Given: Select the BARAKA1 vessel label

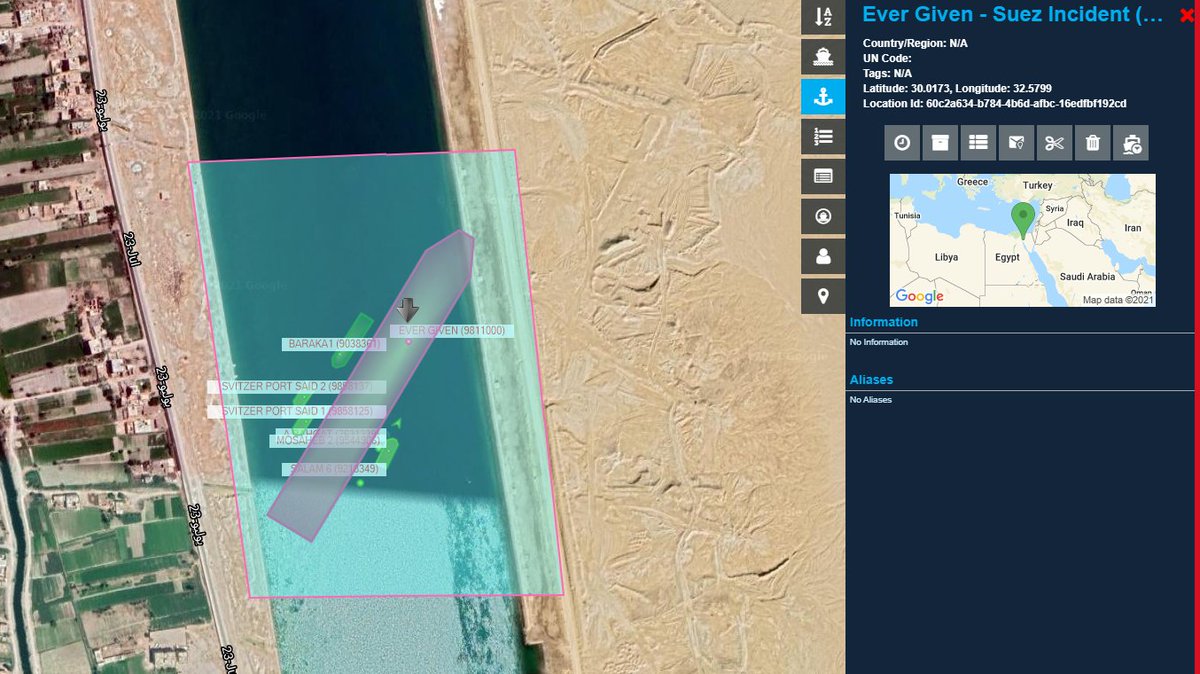Looking at the screenshot, I should tap(334, 344).
